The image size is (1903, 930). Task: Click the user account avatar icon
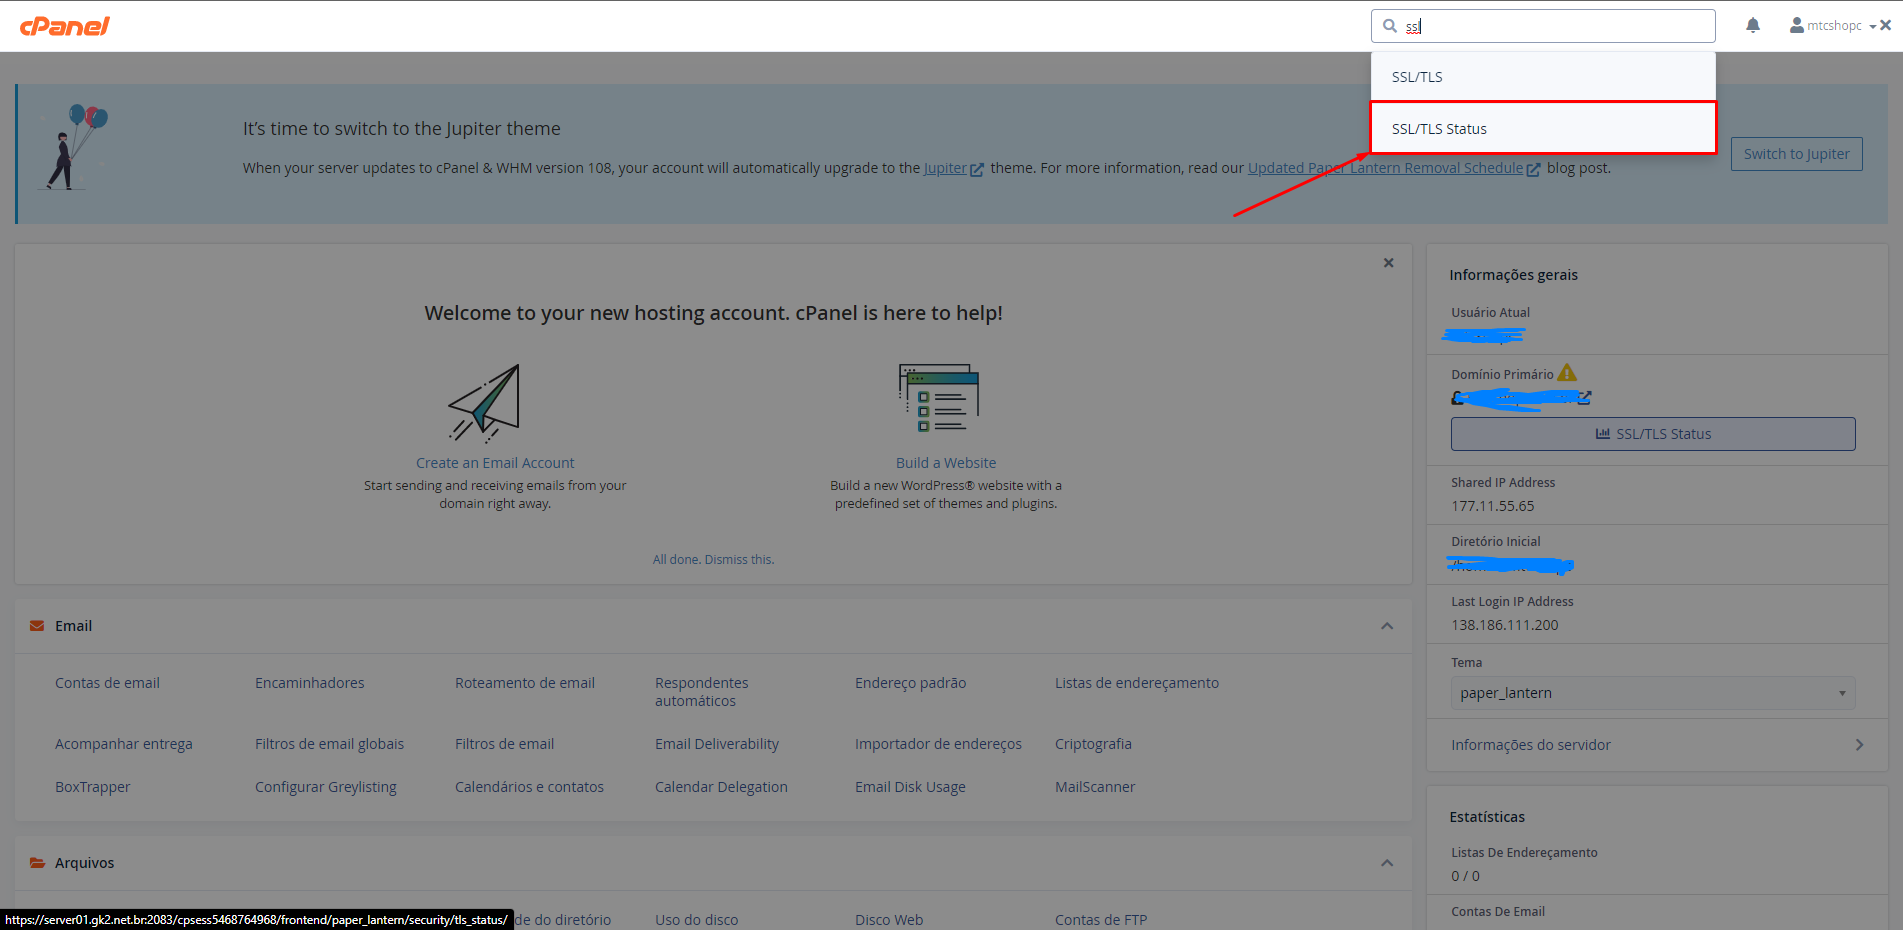pos(1797,25)
